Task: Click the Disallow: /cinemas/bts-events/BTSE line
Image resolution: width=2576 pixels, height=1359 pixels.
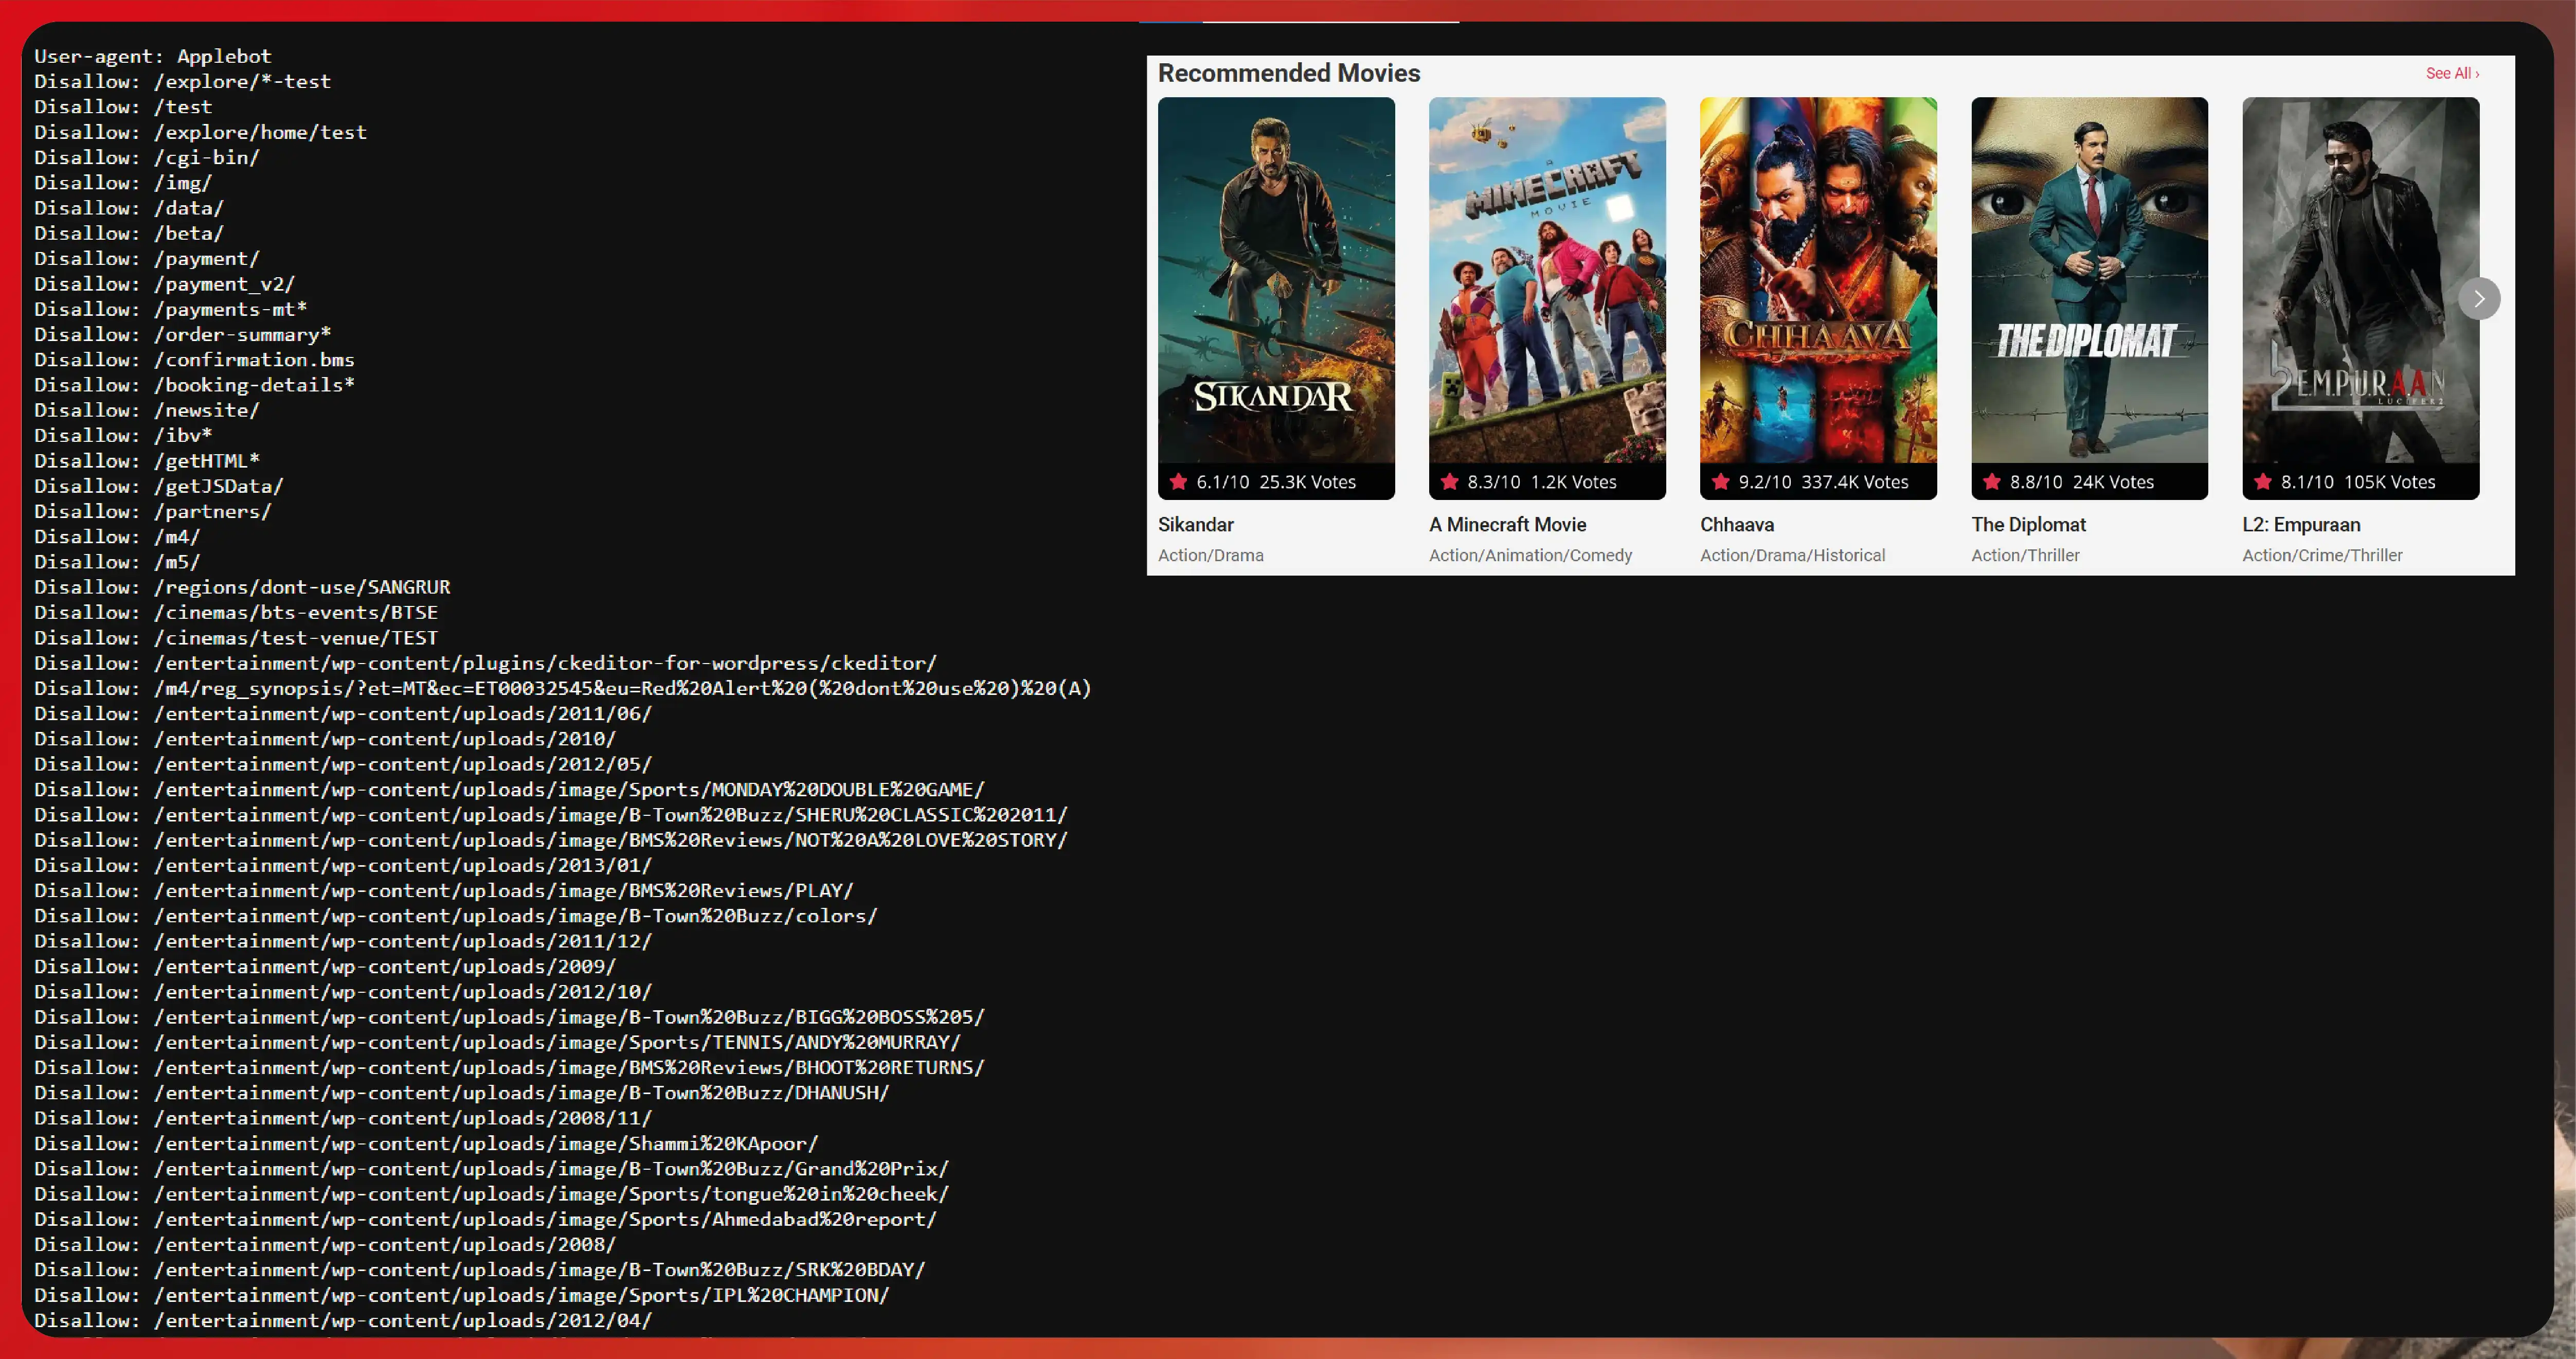Action: click(236, 612)
